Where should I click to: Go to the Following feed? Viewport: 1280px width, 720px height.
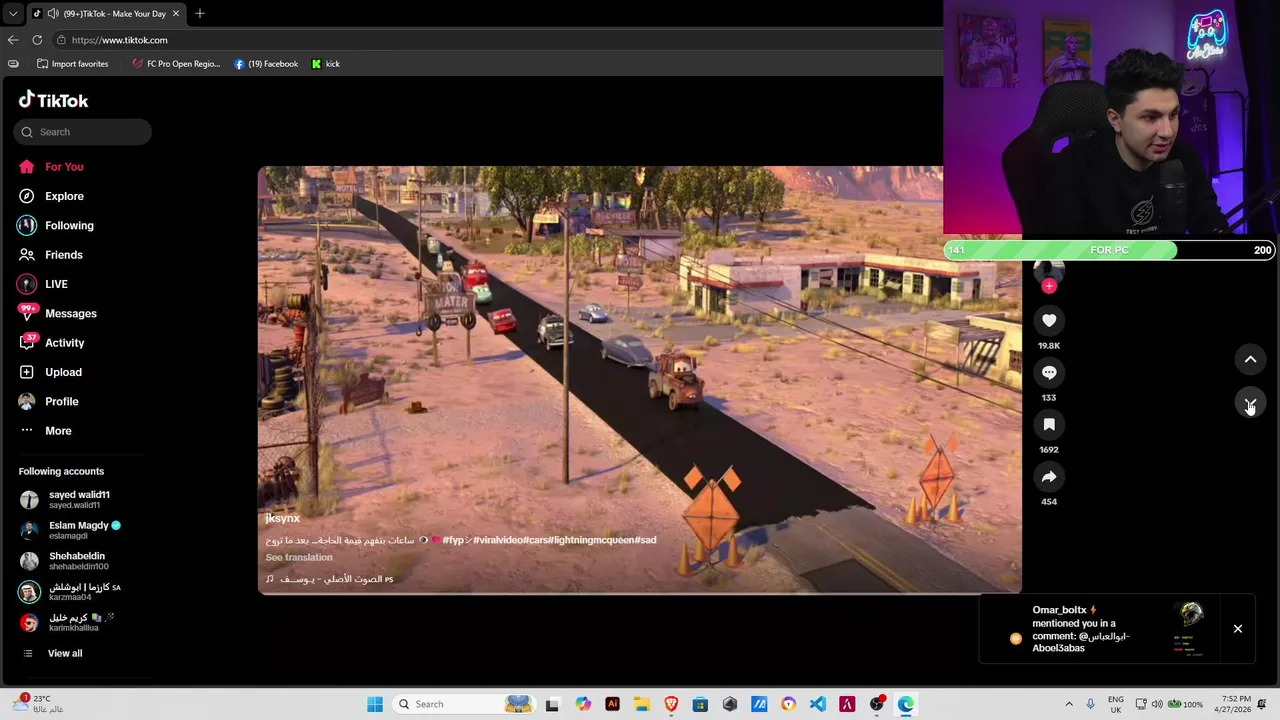[55, 225]
